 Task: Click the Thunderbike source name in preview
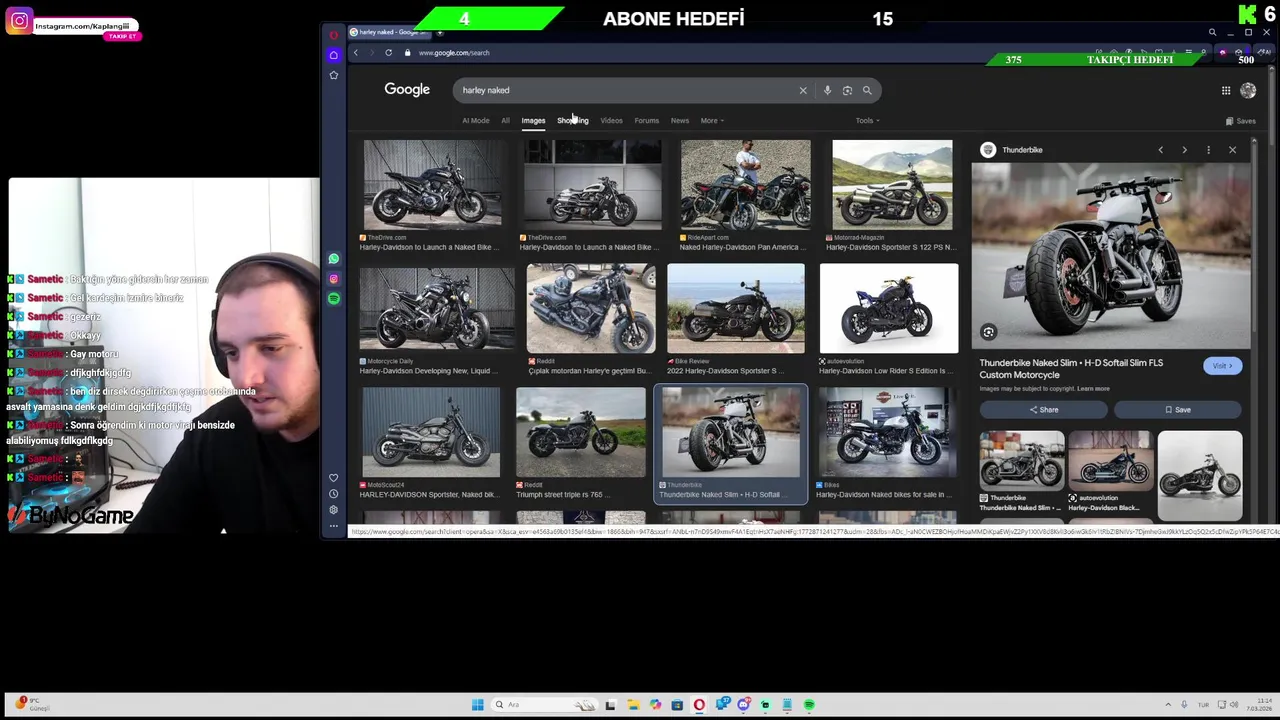point(1022,150)
